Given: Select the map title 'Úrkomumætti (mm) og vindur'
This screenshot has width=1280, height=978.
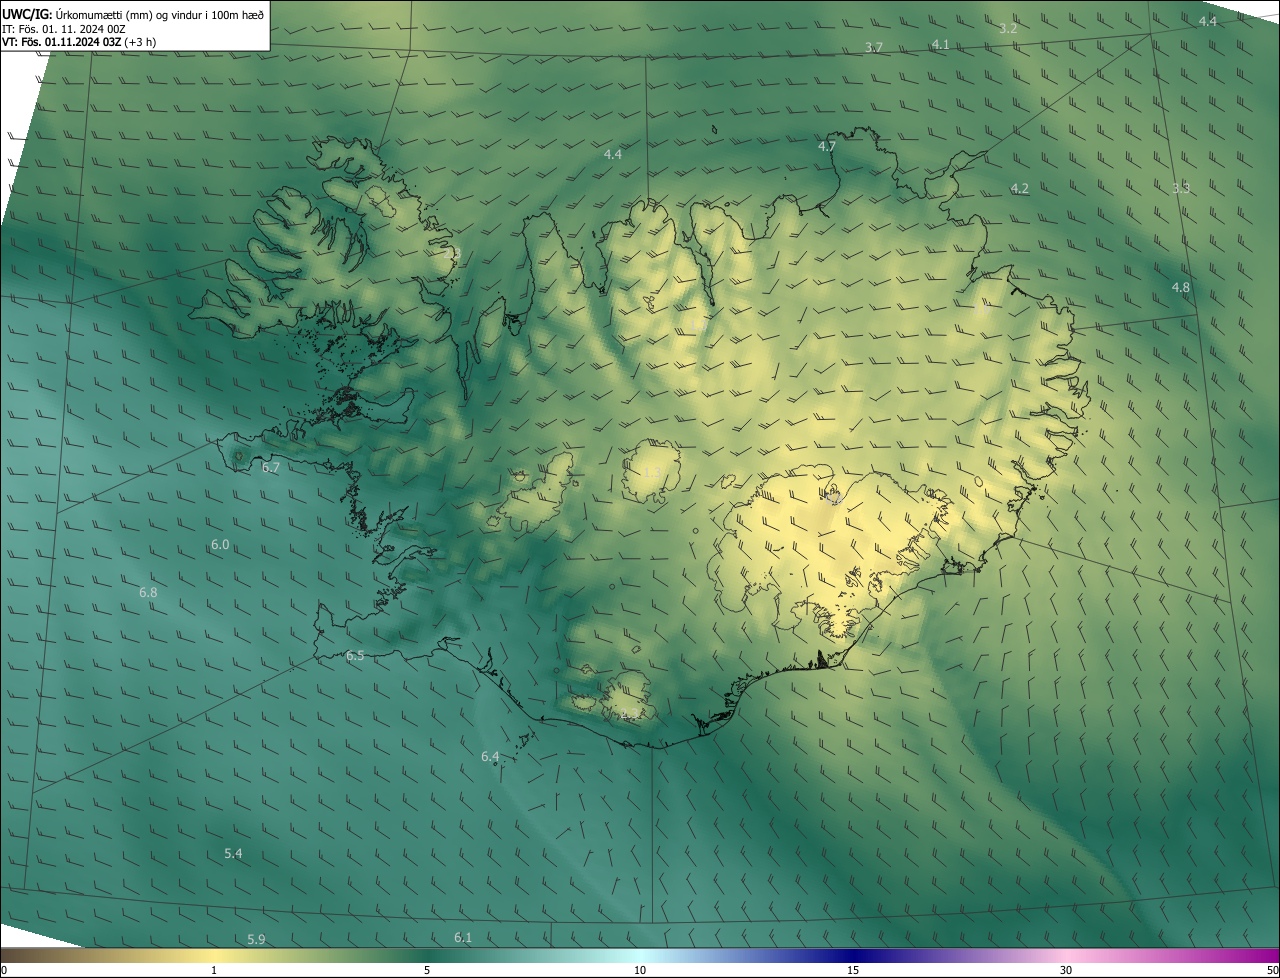Looking at the screenshot, I should (x=129, y=14).
